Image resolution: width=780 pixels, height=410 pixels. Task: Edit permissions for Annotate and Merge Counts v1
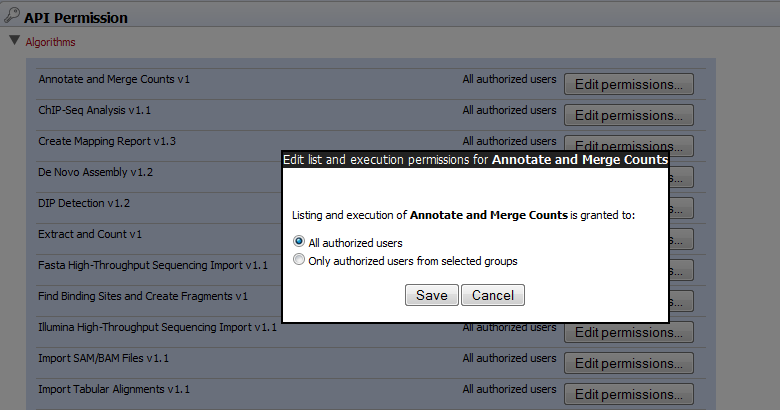pyautogui.click(x=629, y=84)
